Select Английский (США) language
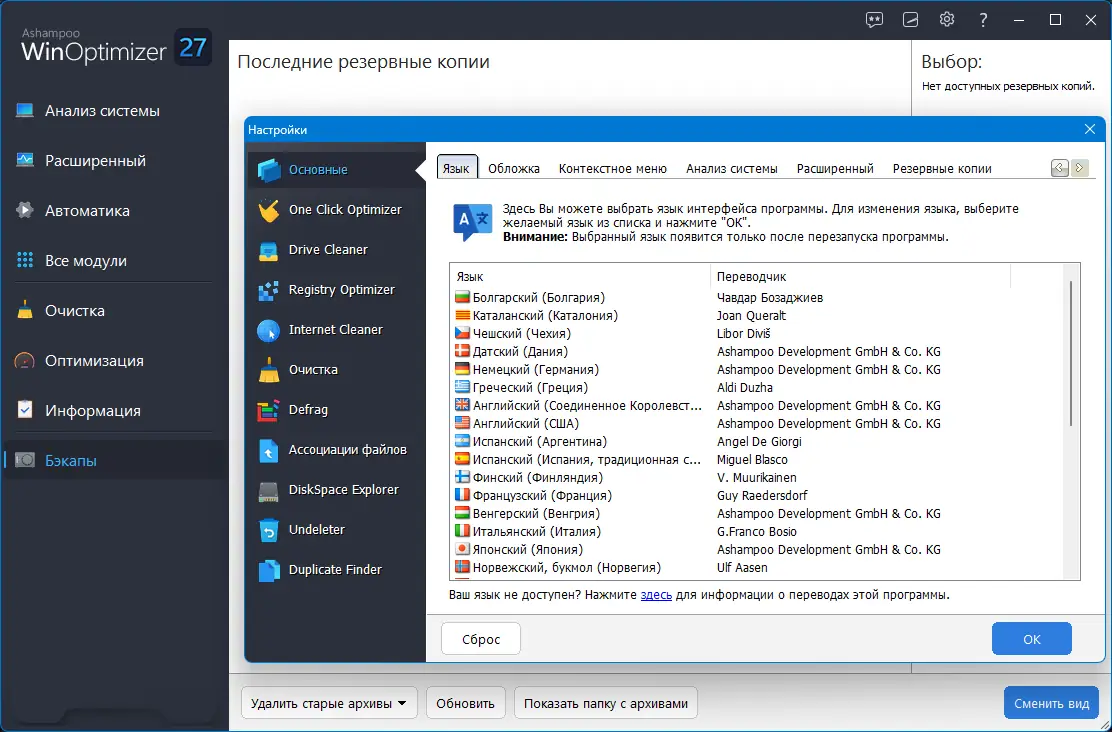The image size is (1112, 732). [757, 423]
